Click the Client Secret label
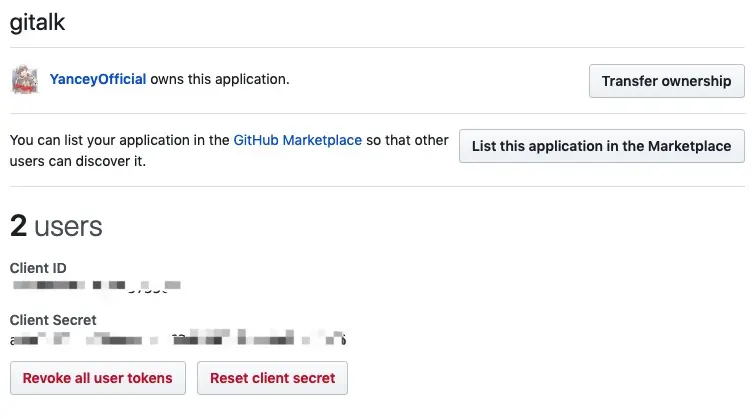 point(53,320)
